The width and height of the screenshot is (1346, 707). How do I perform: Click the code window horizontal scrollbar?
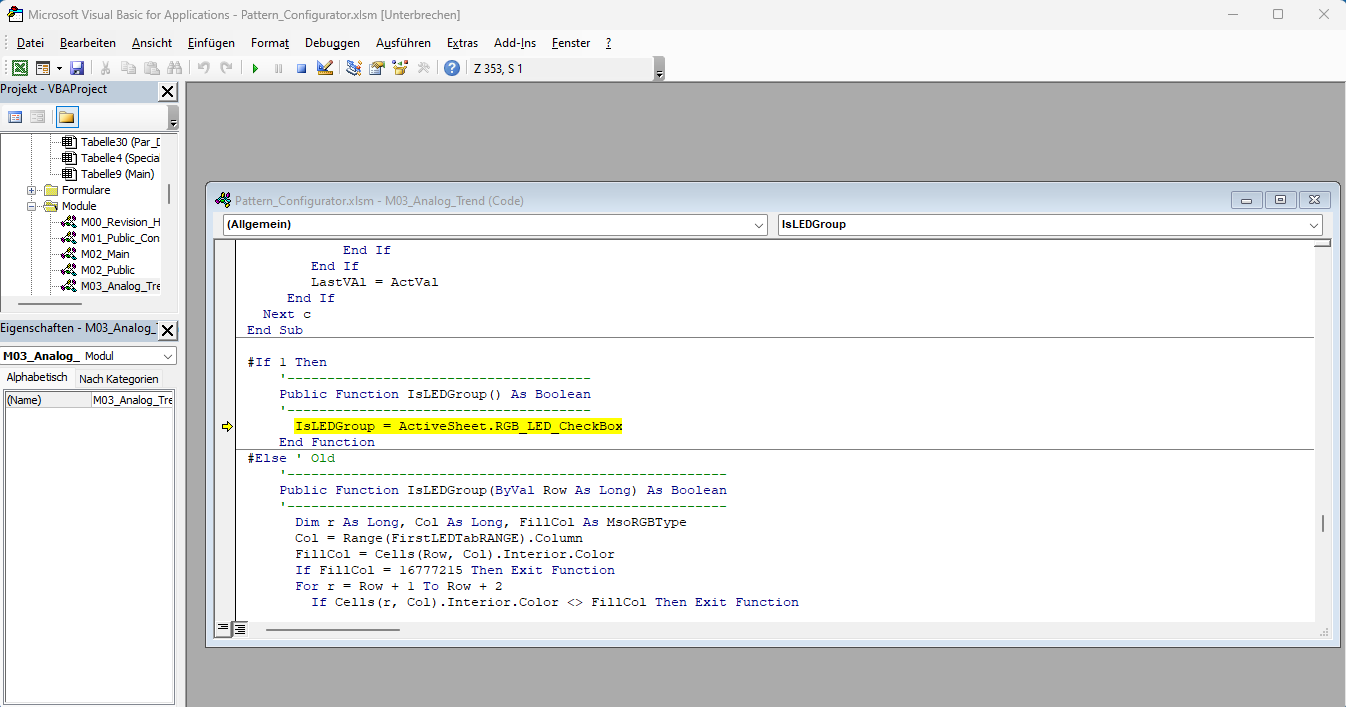(332, 629)
